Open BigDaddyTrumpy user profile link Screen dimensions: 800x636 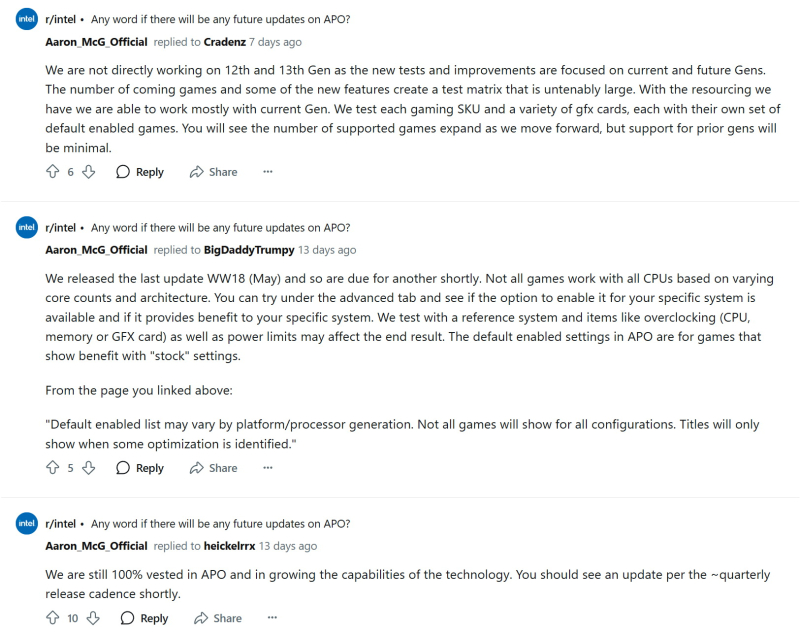pyautogui.click(x=249, y=250)
